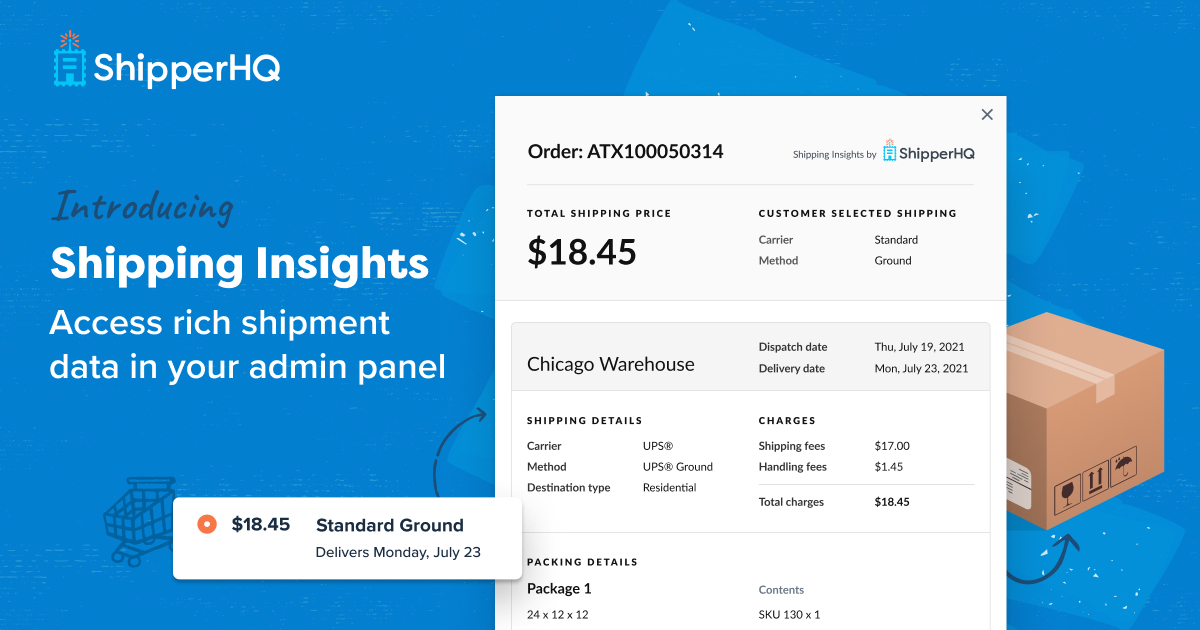Click delivery date Mon, July 23, 2021

pyautogui.click(x=921, y=368)
